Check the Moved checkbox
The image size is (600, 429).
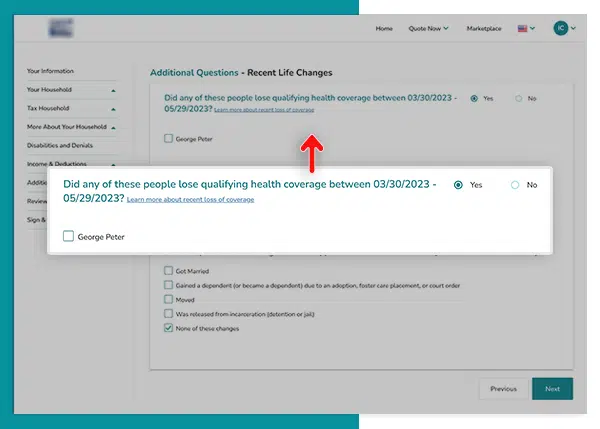168,299
